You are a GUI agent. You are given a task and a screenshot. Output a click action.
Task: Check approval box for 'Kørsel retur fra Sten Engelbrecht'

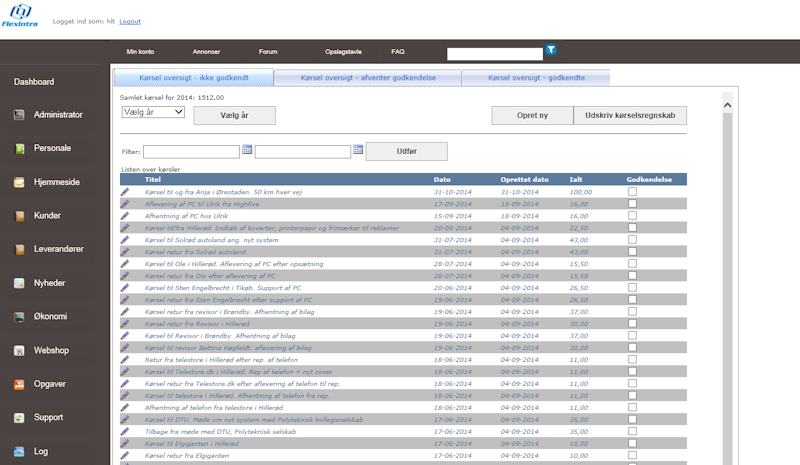click(633, 300)
